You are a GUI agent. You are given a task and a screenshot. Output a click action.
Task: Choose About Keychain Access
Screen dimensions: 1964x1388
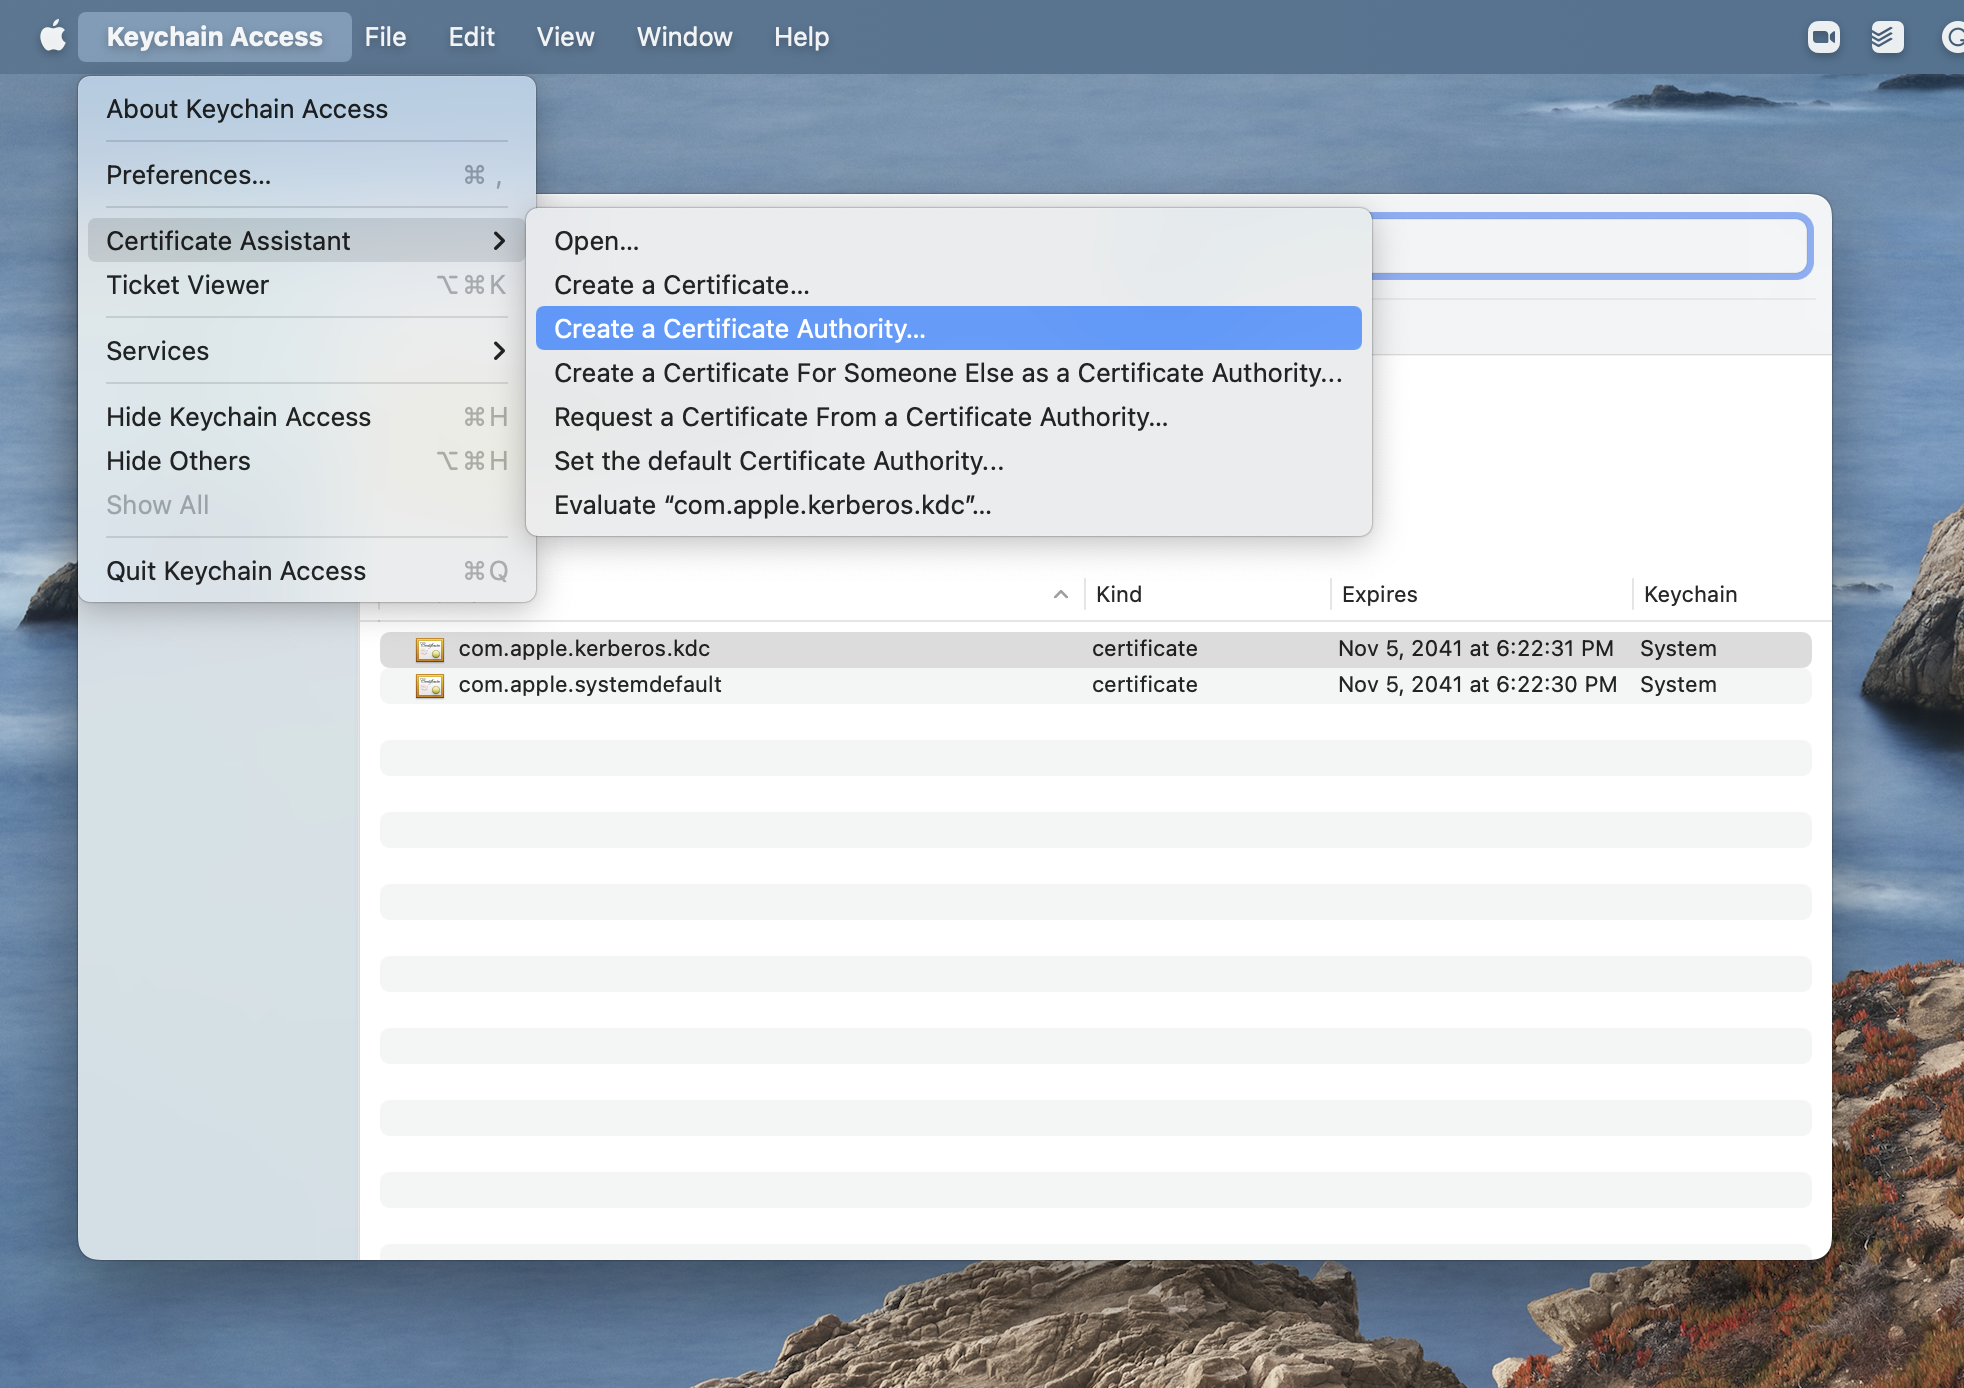pyautogui.click(x=307, y=109)
